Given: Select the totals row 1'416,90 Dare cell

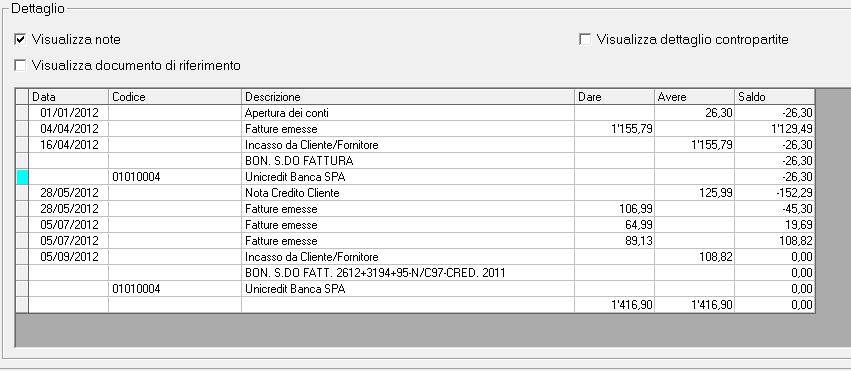Looking at the screenshot, I should click(614, 305).
